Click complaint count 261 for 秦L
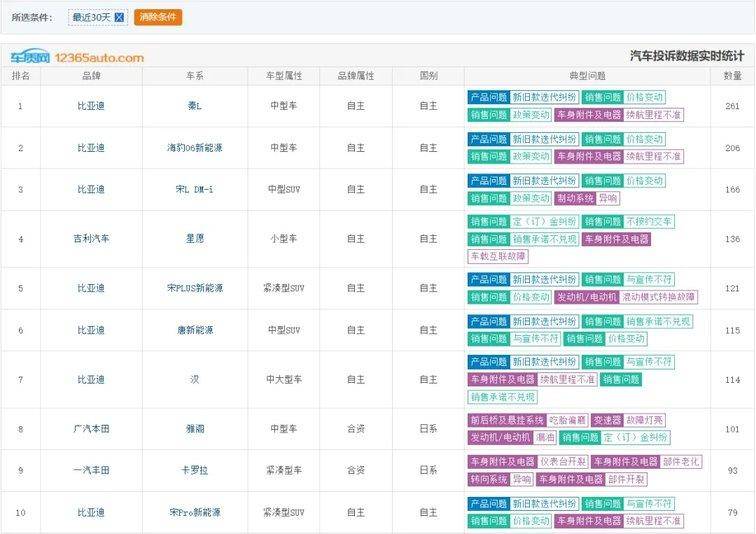The height and width of the screenshot is (534, 756). [x=732, y=106]
